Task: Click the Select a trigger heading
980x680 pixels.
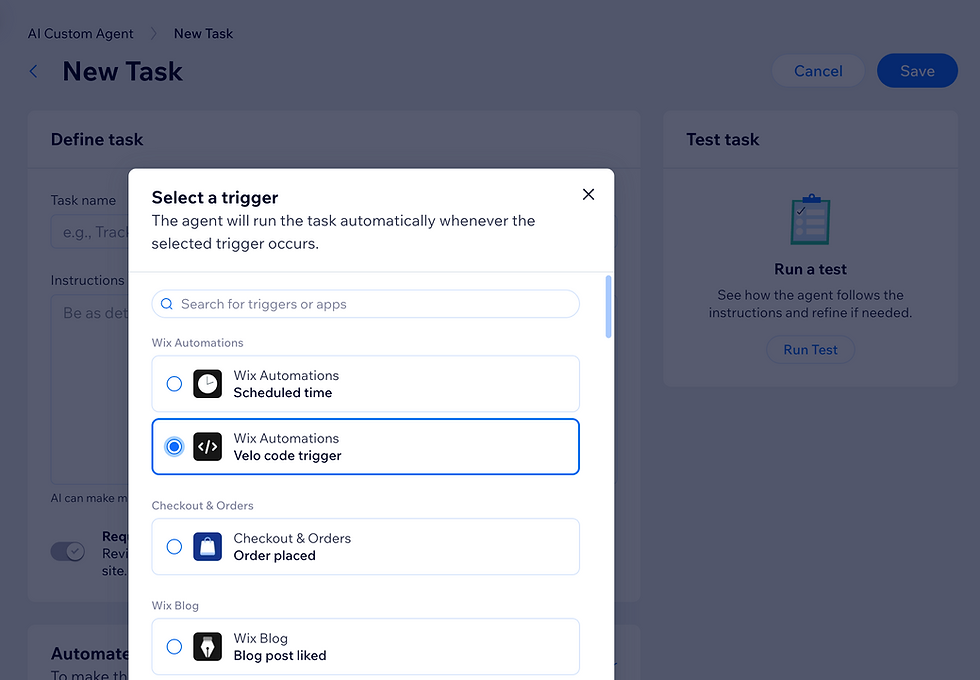Action: tap(215, 198)
